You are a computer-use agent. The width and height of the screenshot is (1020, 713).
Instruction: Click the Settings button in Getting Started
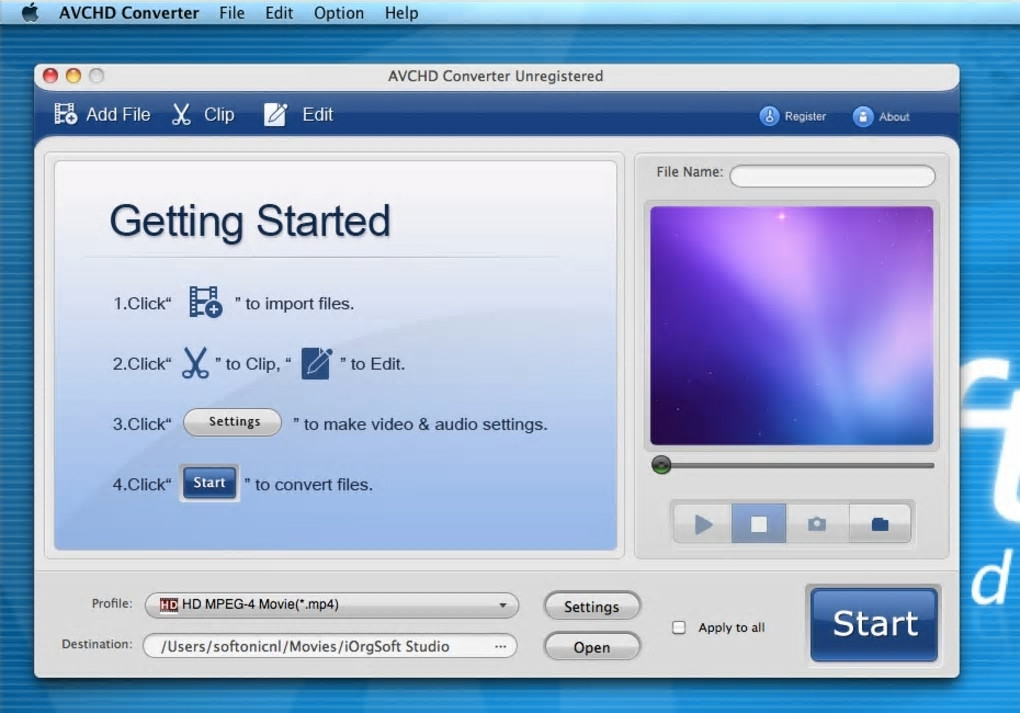click(233, 422)
